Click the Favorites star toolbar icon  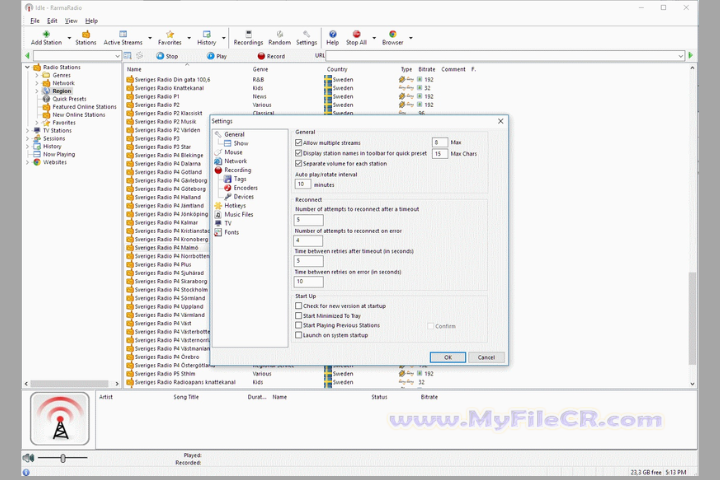(170, 38)
